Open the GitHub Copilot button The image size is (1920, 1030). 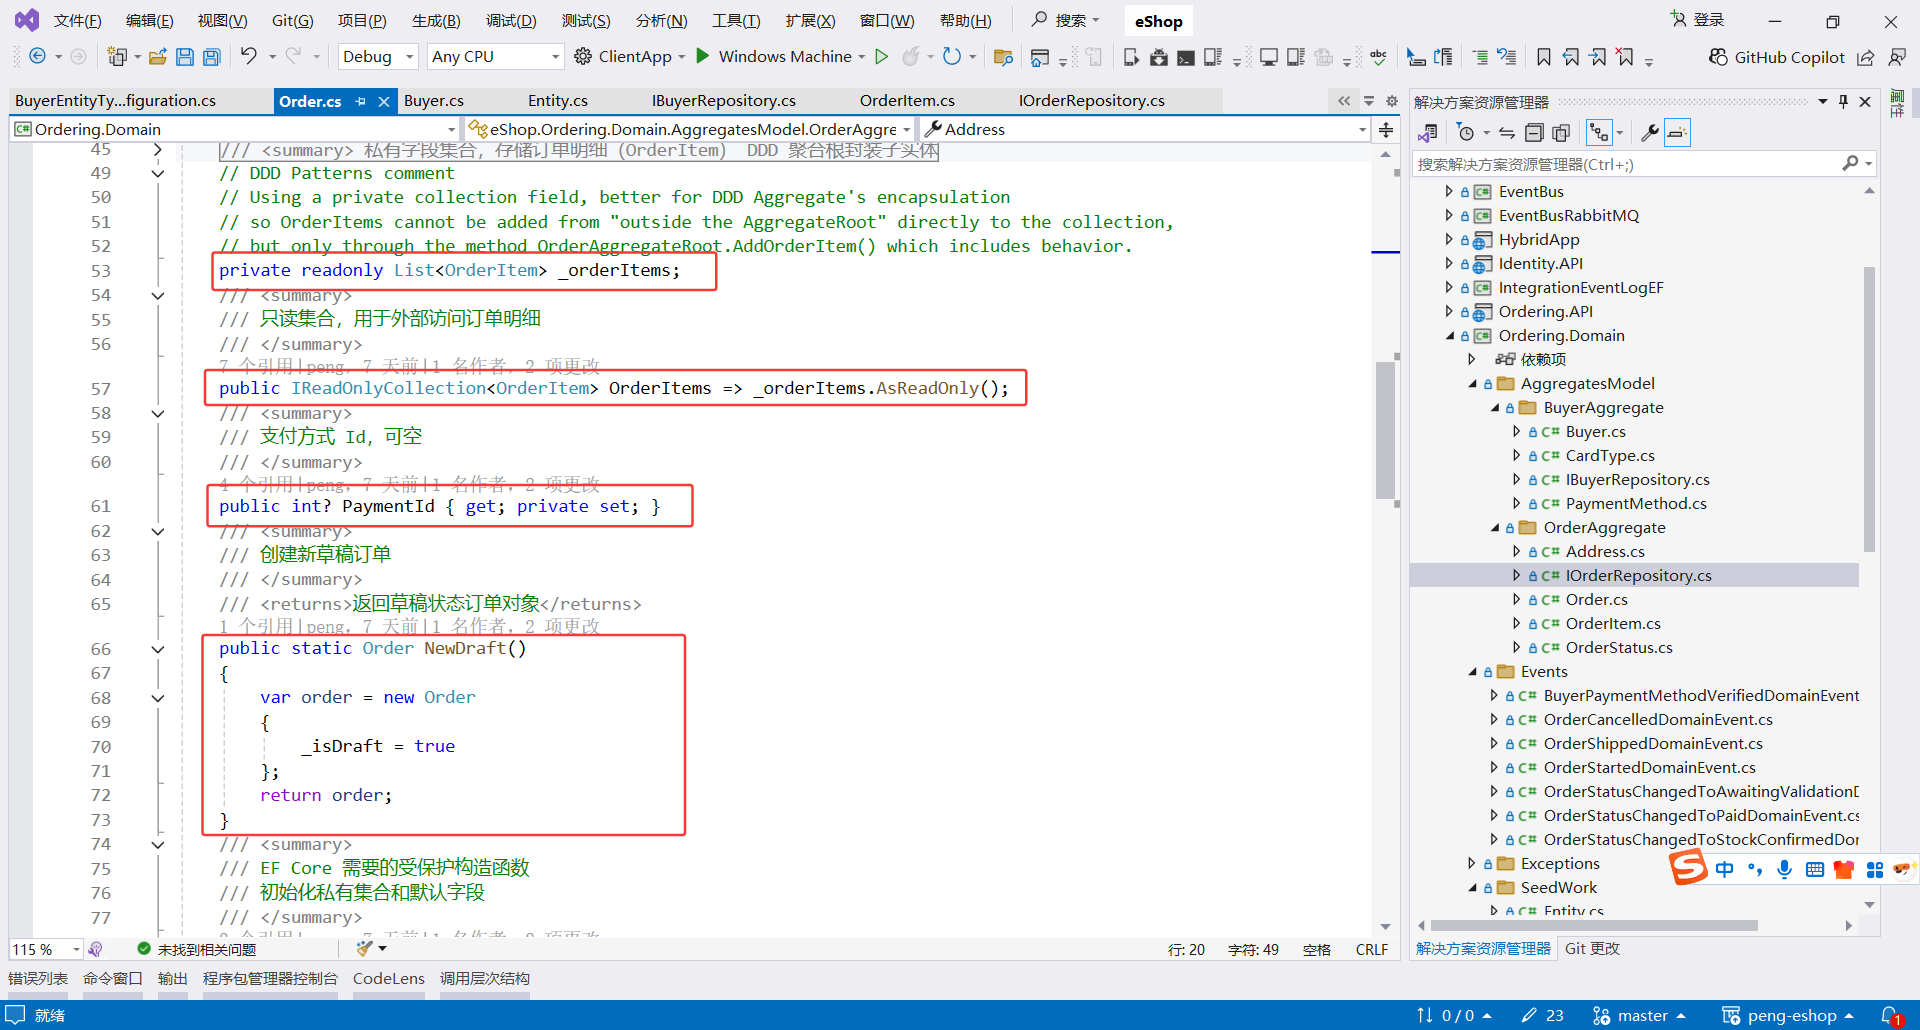pos(1777,57)
